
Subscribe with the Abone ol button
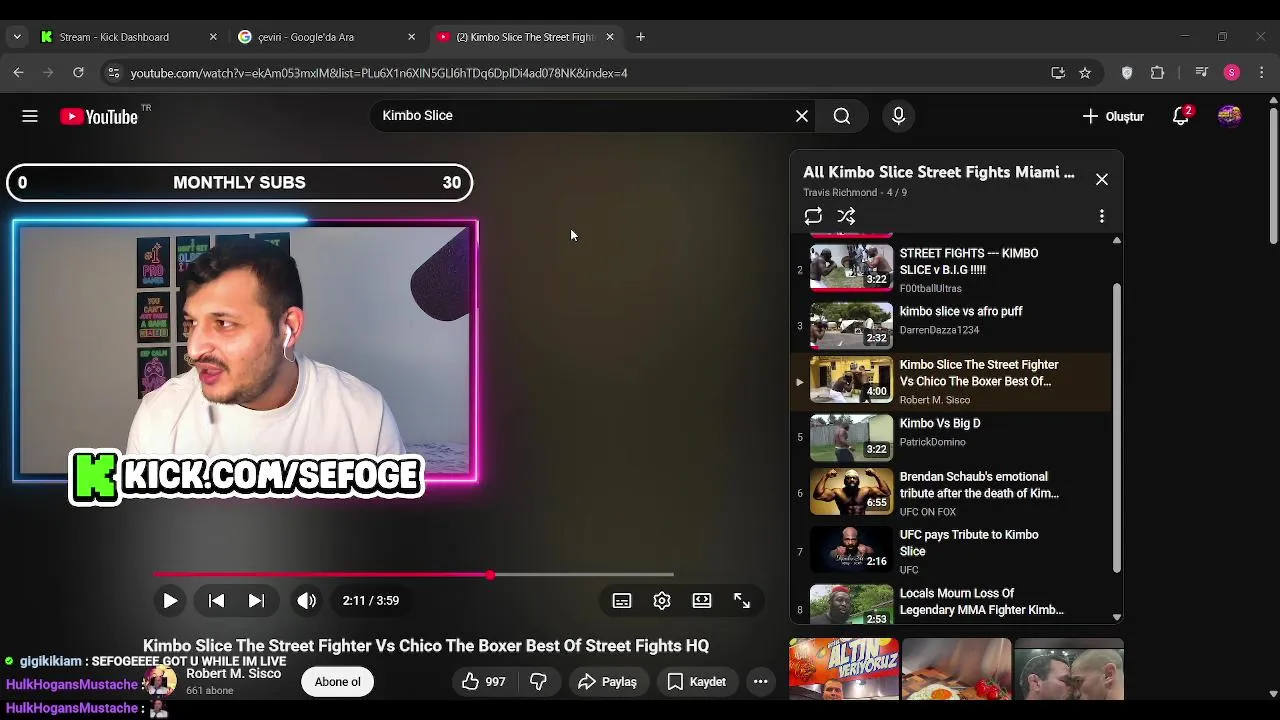tap(338, 682)
